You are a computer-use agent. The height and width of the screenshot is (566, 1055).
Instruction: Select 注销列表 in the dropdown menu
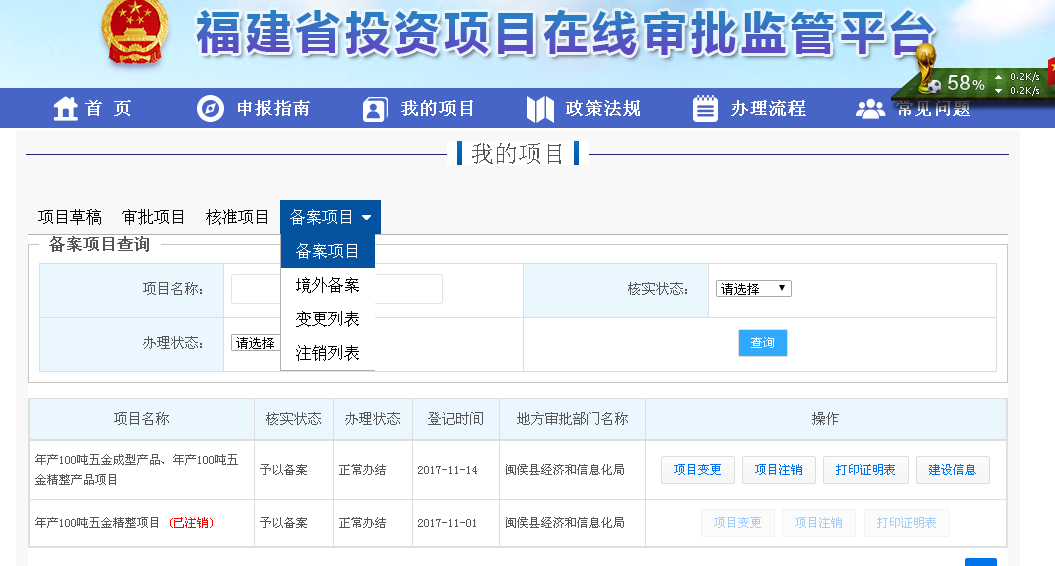point(328,353)
